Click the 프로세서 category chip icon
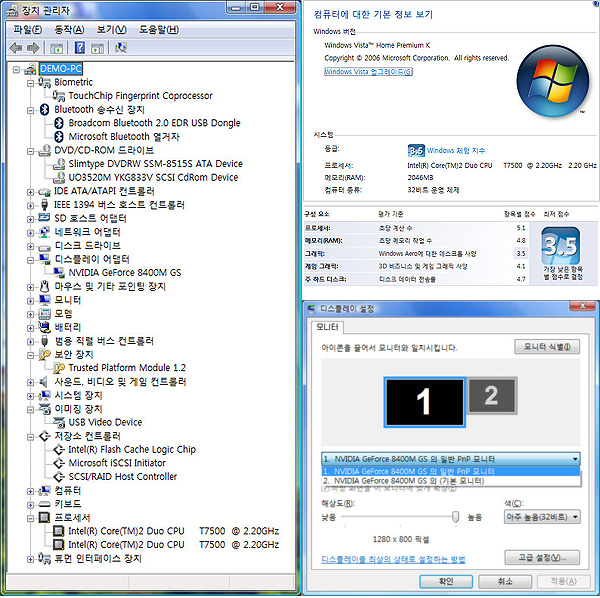Image resolution: width=600 pixels, height=598 pixels. coord(44,518)
